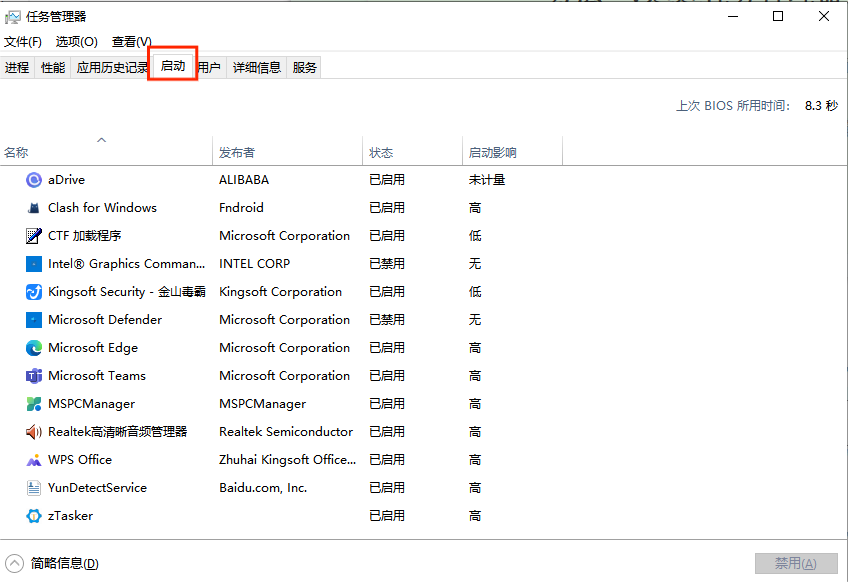
Task: Open the 服务 tab
Action: point(305,67)
